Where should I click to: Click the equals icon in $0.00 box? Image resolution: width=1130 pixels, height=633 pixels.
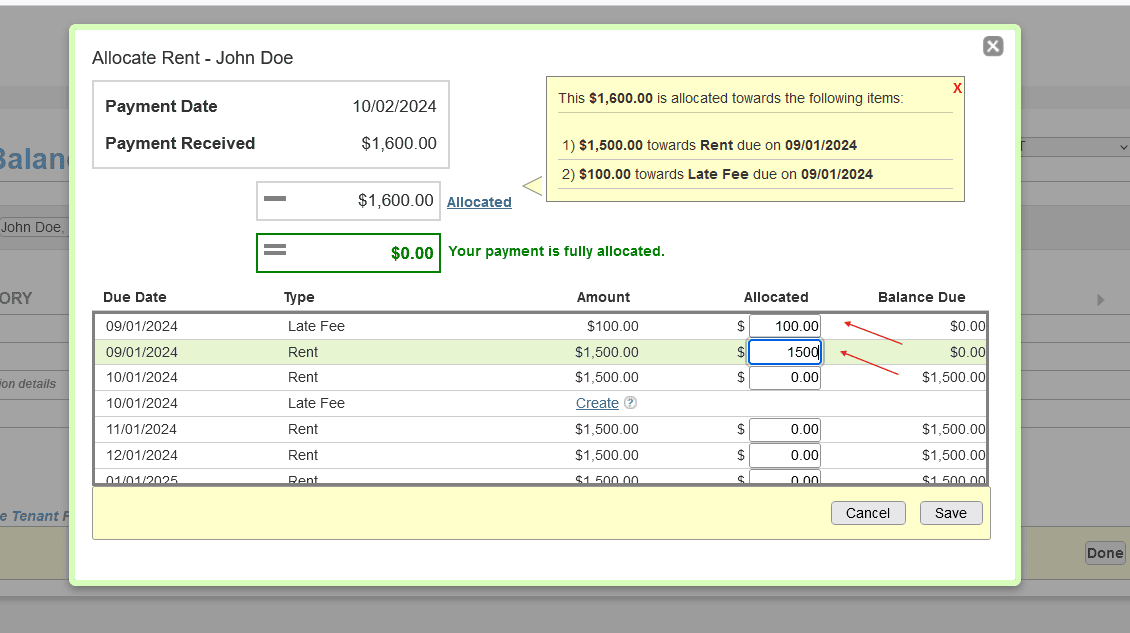pyautogui.click(x=275, y=250)
